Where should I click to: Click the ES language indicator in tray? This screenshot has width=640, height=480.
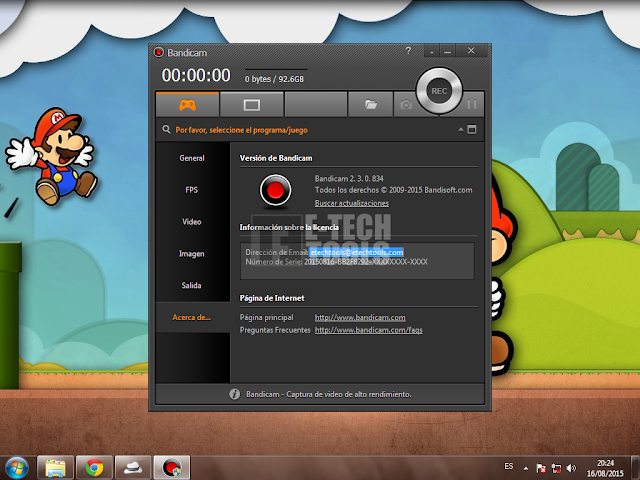tap(509, 466)
